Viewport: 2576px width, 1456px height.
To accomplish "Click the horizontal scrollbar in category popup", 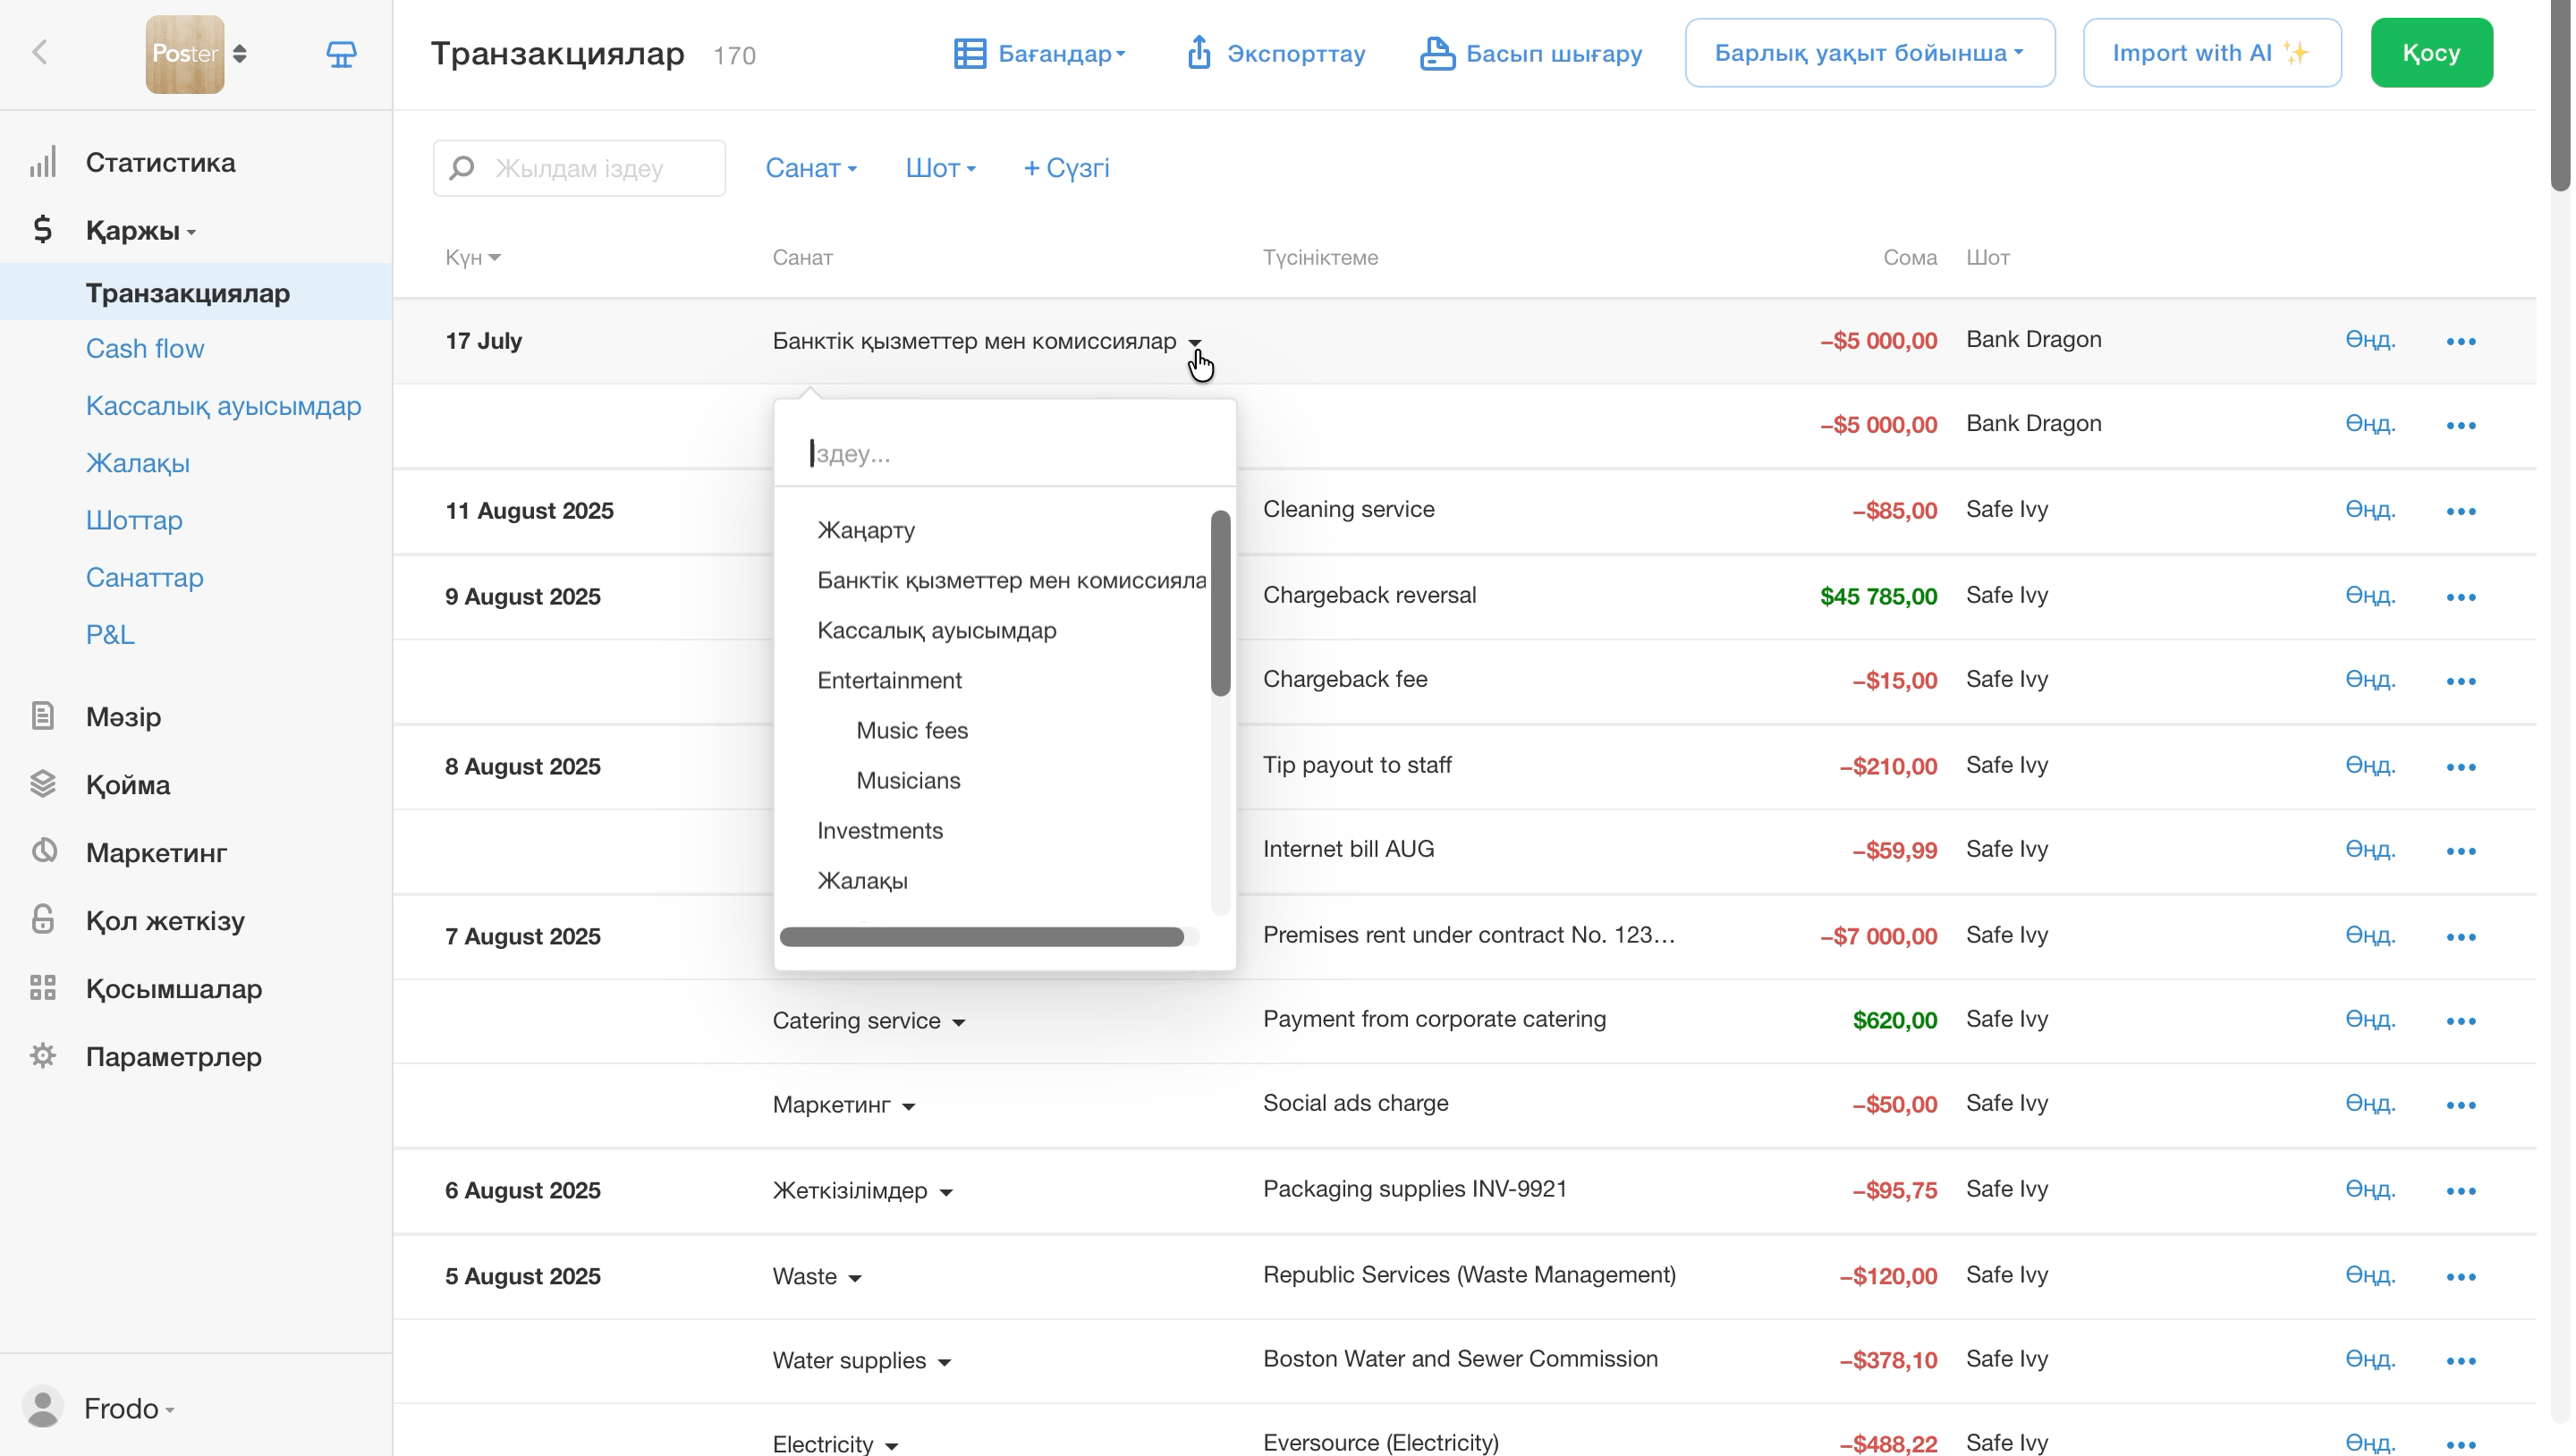I will pos(981,937).
